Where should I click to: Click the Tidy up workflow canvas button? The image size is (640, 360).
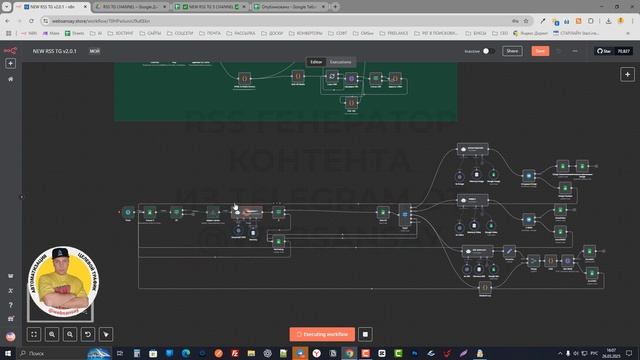[x=106, y=334]
